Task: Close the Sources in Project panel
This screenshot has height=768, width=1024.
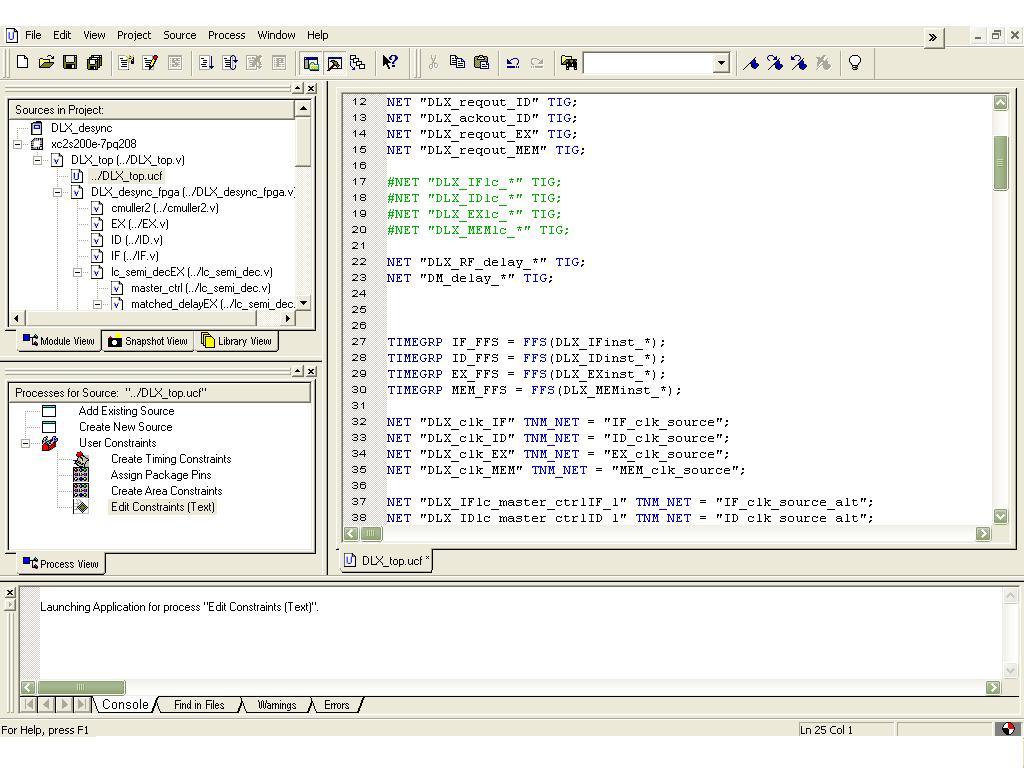Action: point(312,88)
